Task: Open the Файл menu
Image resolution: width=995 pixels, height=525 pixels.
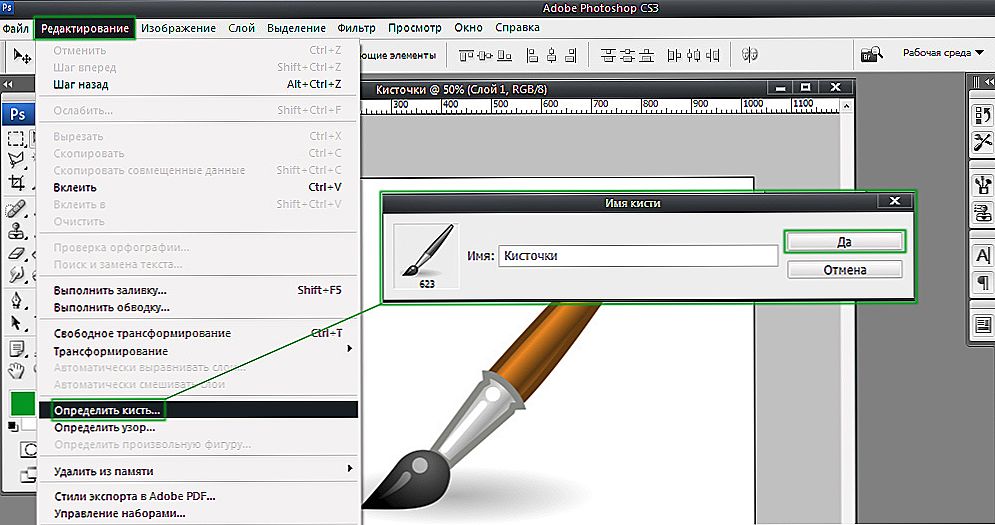Action: (x=15, y=28)
